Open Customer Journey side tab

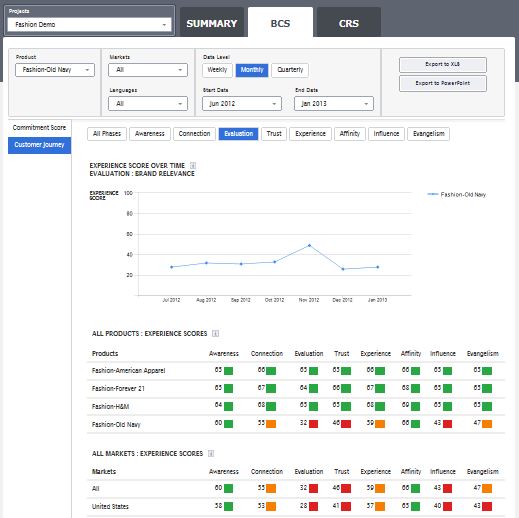click(39, 145)
